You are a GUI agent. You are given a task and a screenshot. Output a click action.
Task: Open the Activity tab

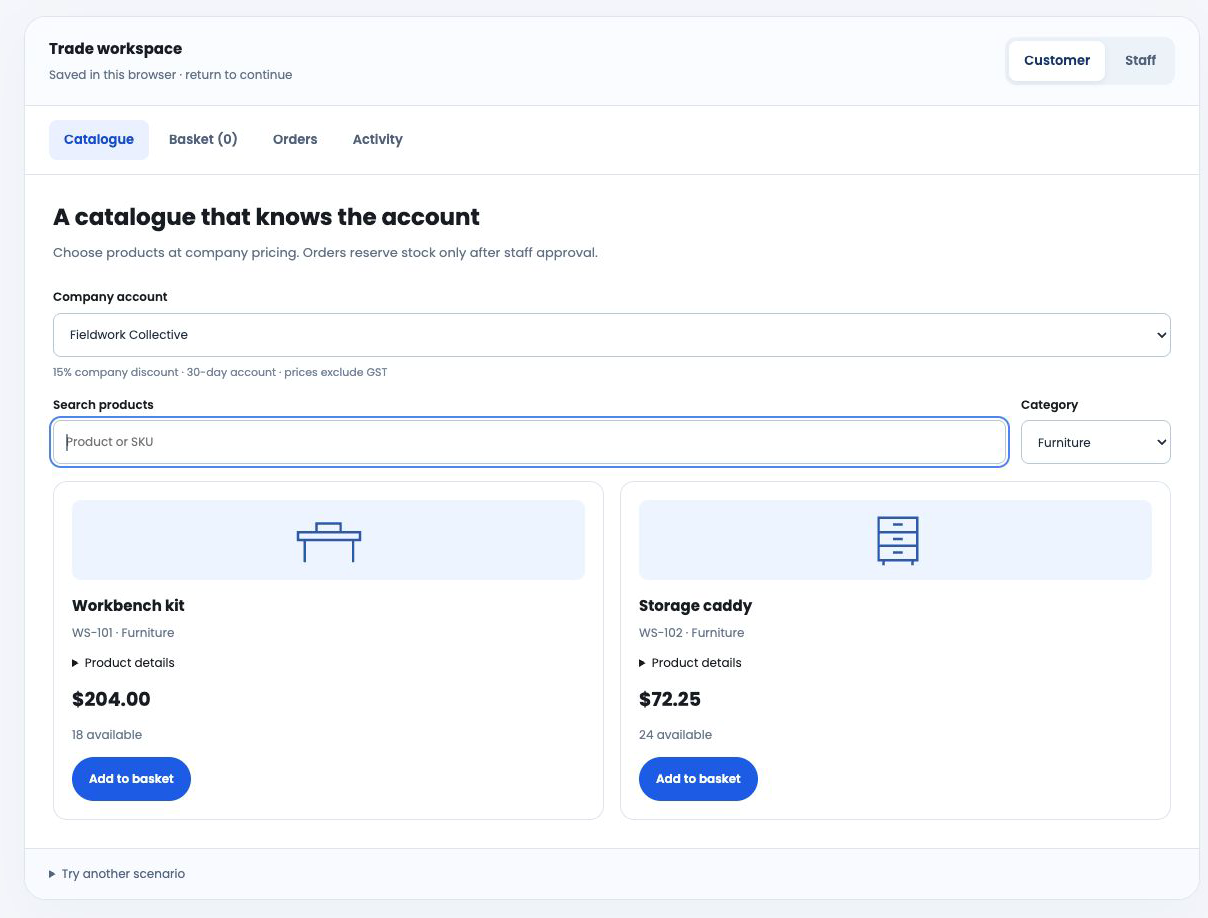click(377, 140)
